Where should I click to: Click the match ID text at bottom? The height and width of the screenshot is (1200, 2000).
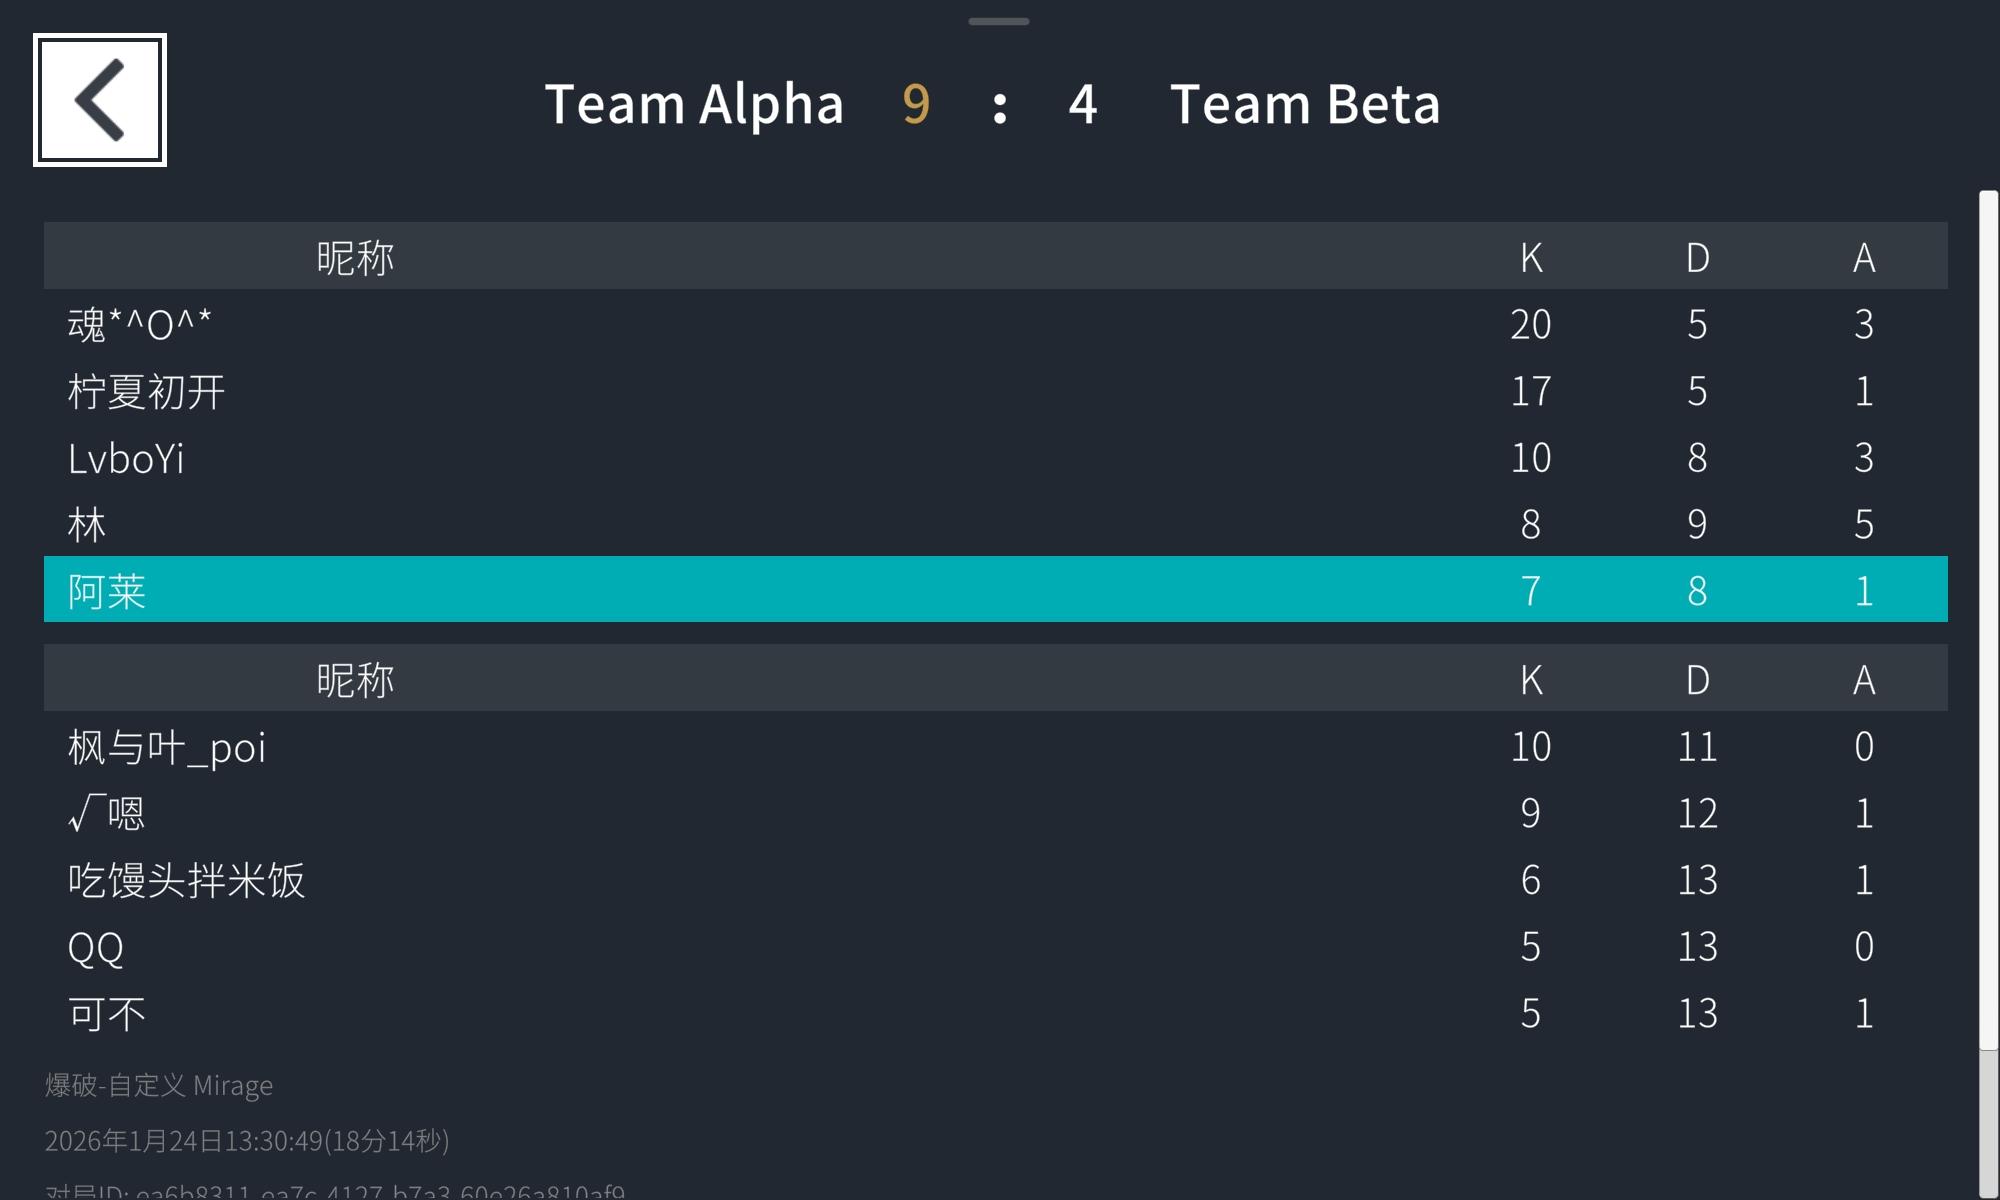(335, 1191)
